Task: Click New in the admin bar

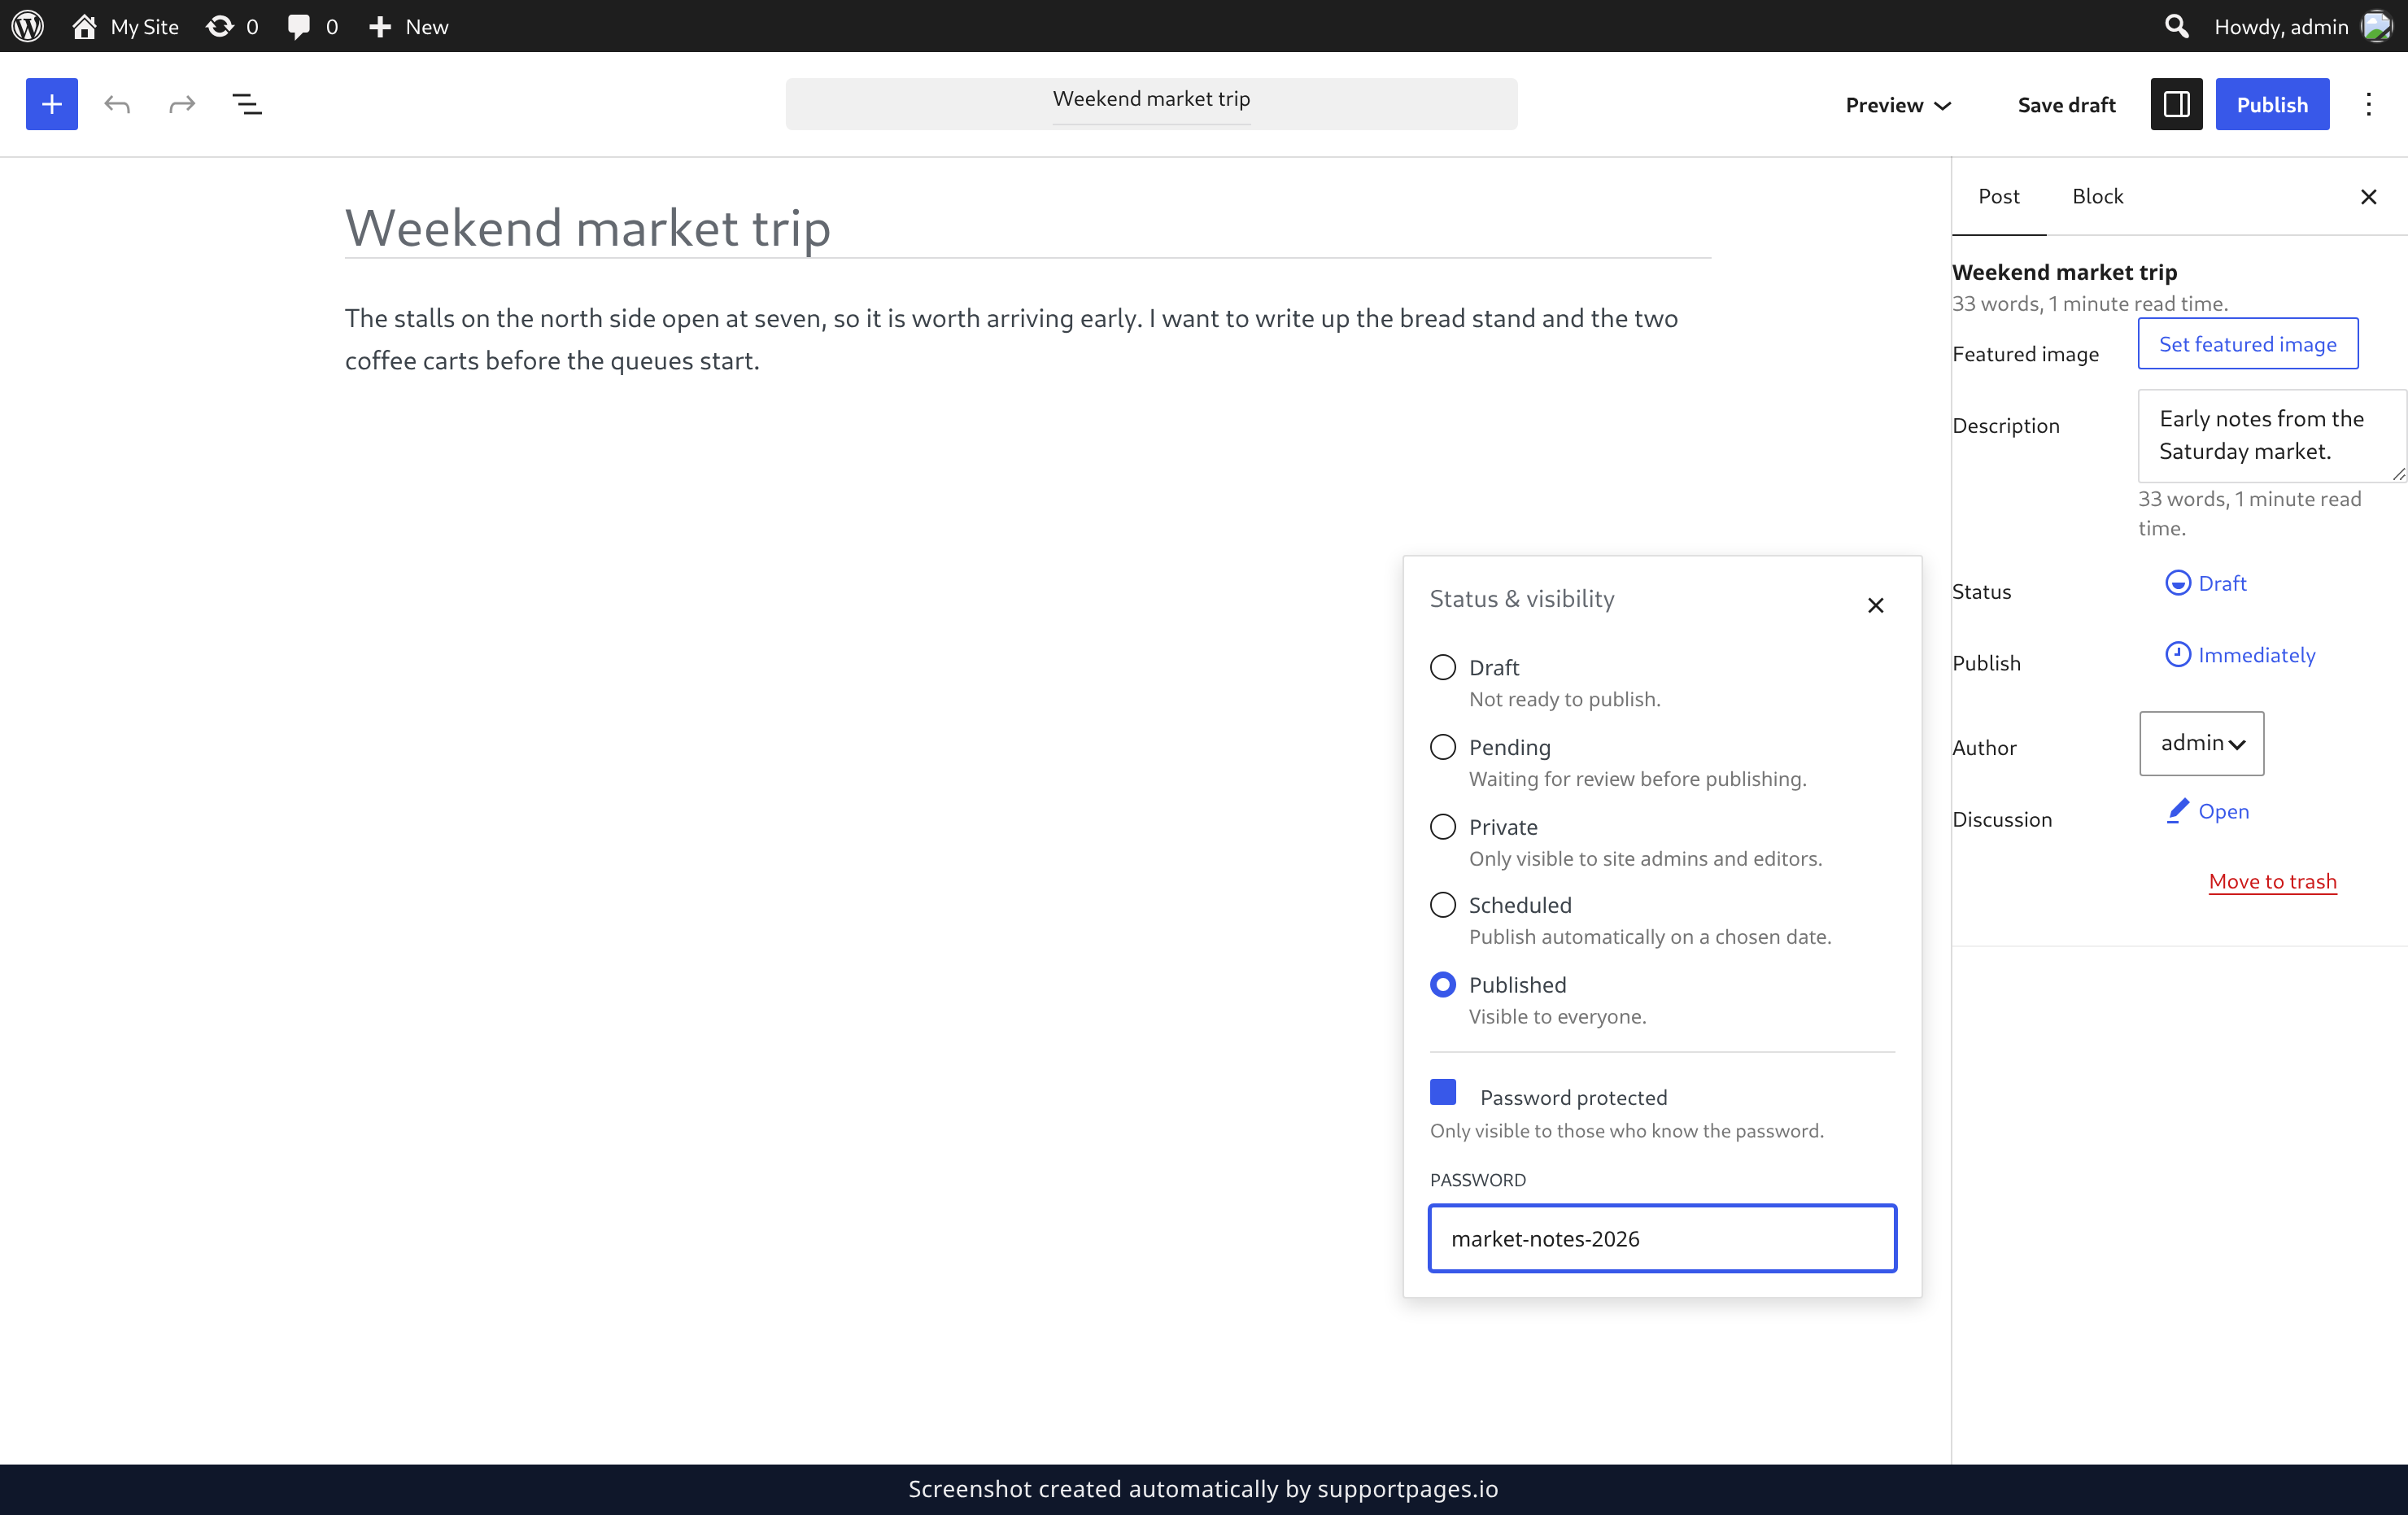Action: coord(408,26)
